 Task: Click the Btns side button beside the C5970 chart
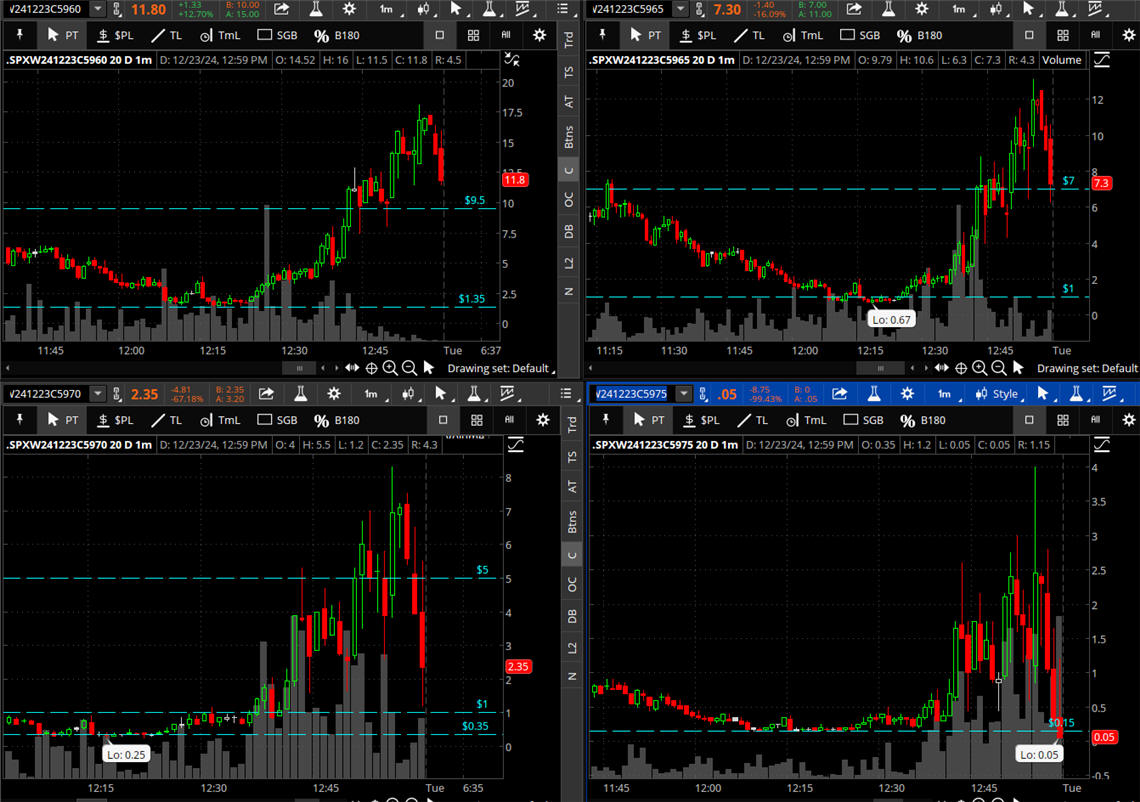click(570, 520)
